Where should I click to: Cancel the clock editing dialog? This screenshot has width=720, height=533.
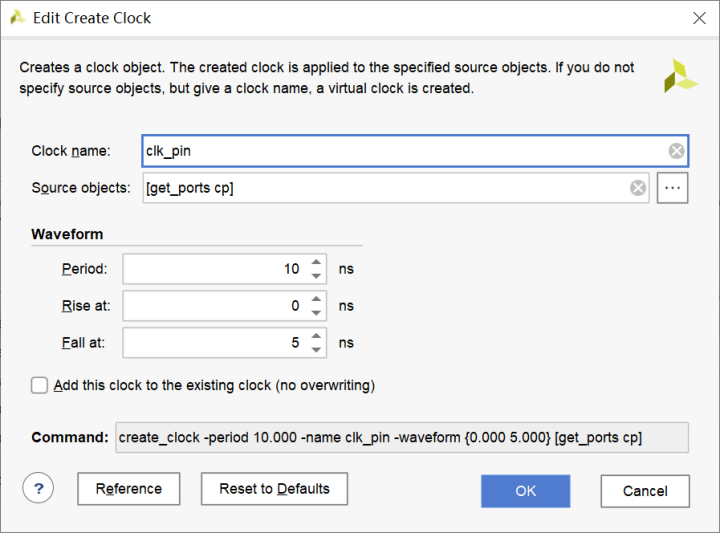[x=645, y=491]
